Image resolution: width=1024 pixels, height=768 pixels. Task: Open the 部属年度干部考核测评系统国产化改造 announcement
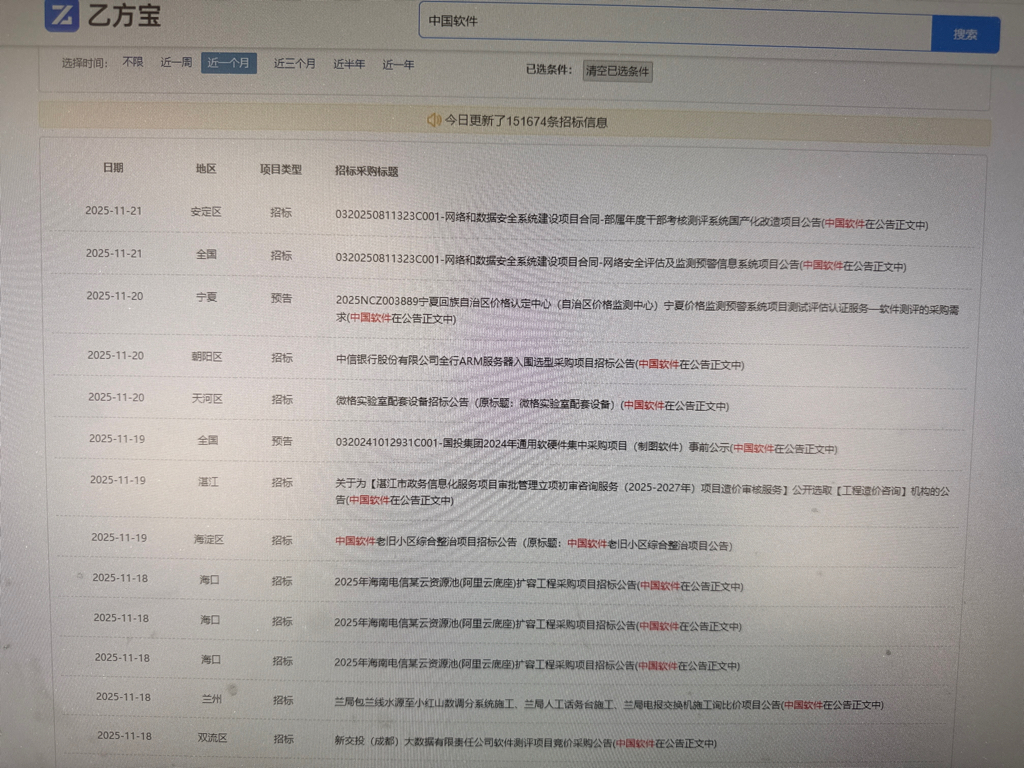(x=632, y=219)
